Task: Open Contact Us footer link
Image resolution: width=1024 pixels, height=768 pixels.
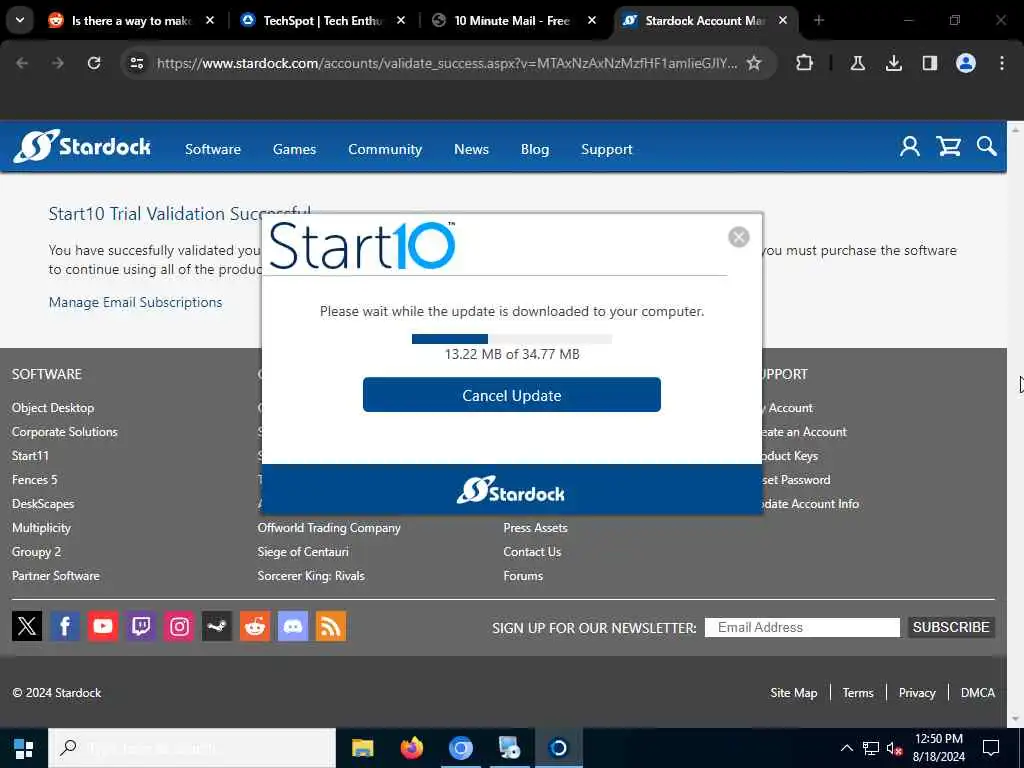Action: point(532,552)
